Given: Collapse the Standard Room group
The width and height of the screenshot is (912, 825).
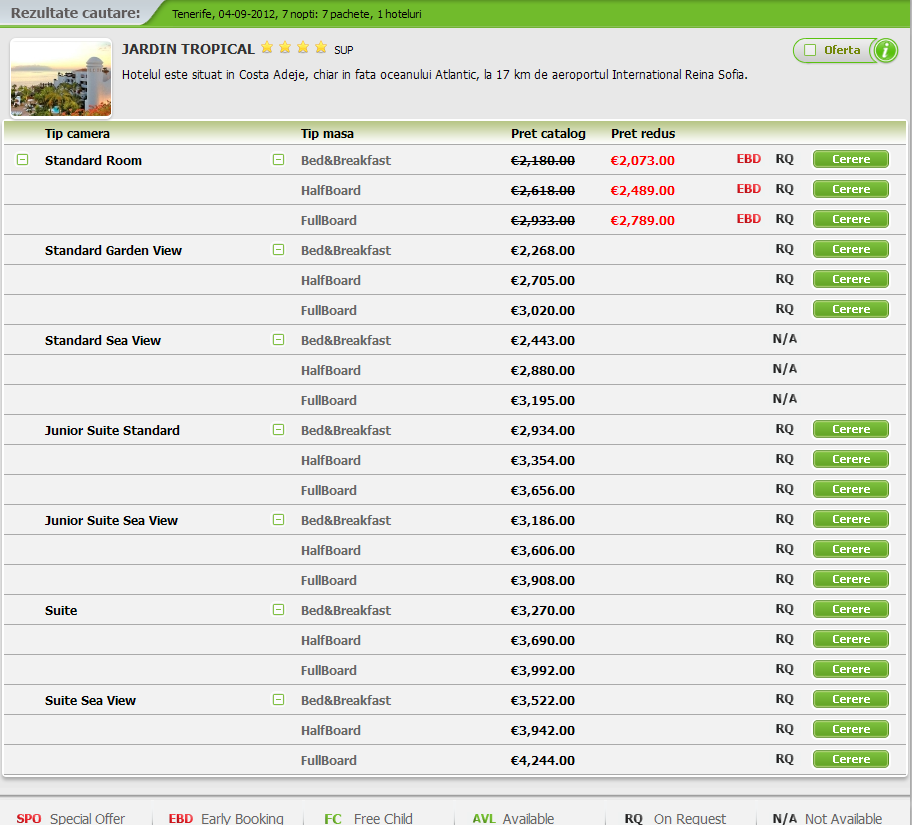Looking at the screenshot, I should (x=22, y=158).
